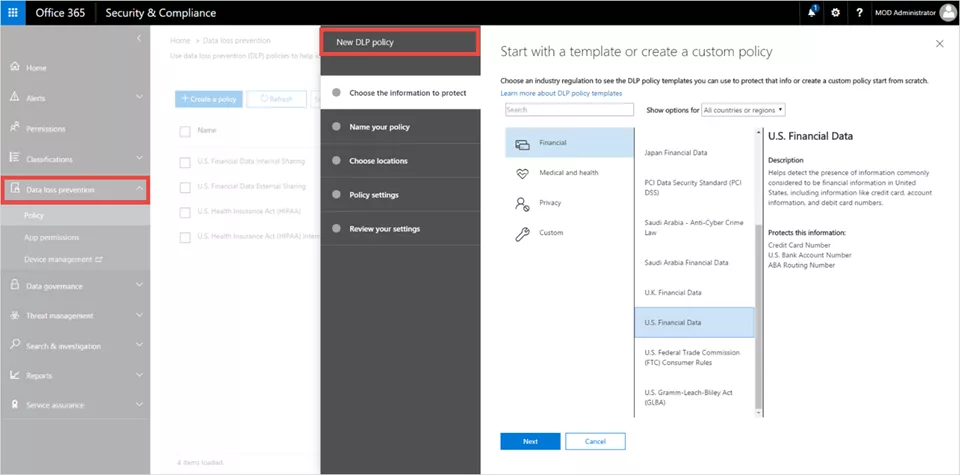960x475 pixels.
Task: Select Saudi Arabia - Anti-Cyber Crime Law
Action: [x=694, y=228]
